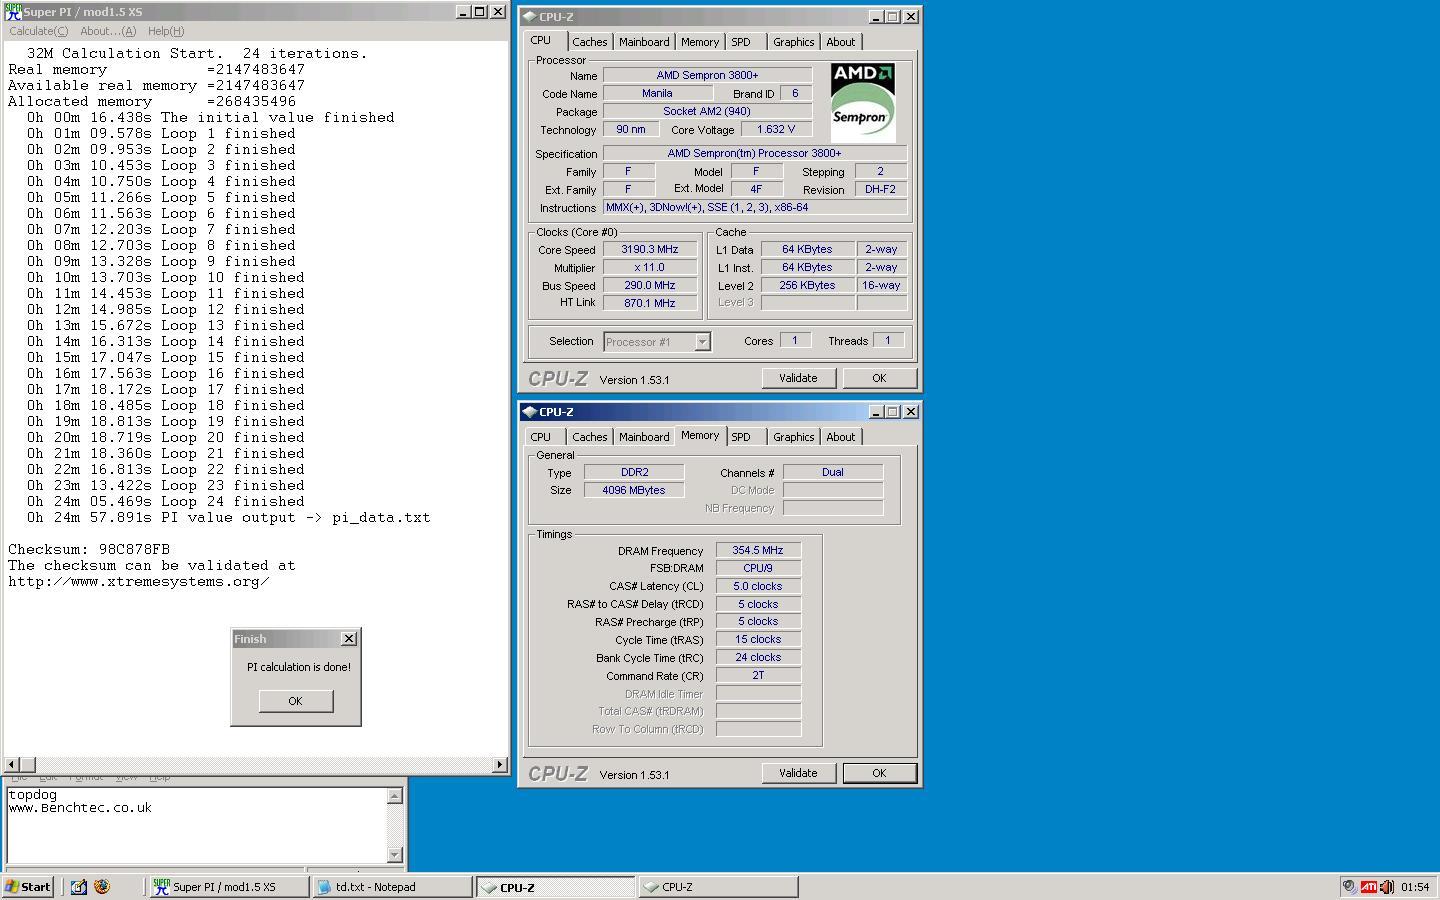Click first quick launch desktop icon
This screenshot has height=900, width=1440.
point(78,887)
